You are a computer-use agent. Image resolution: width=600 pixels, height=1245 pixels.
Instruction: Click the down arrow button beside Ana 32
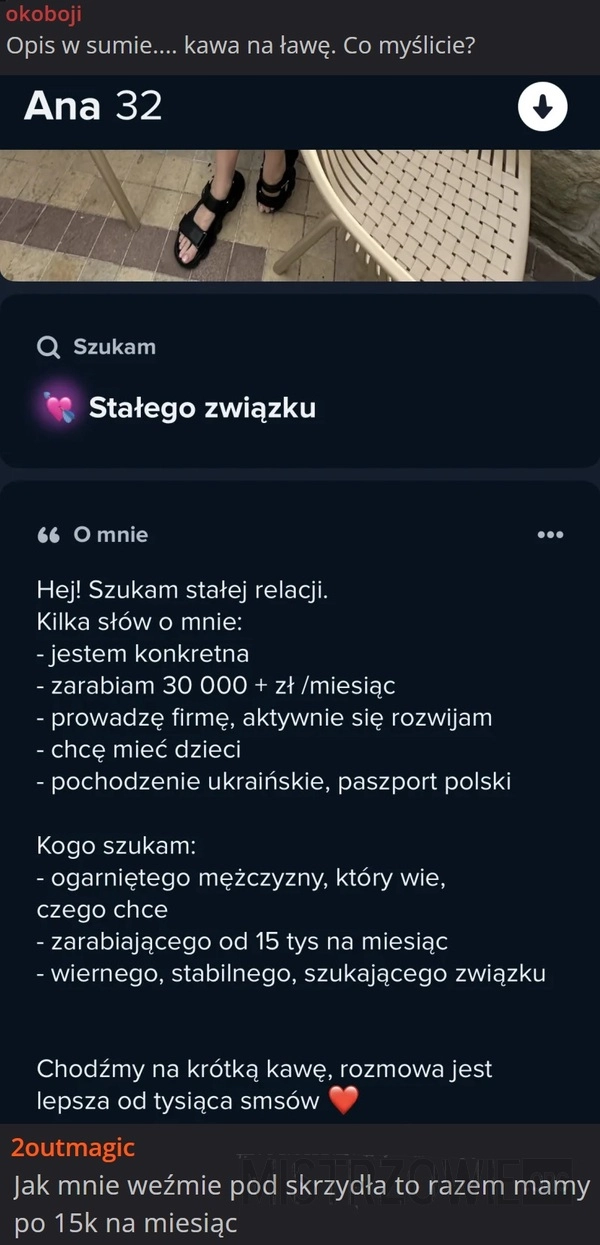click(543, 107)
